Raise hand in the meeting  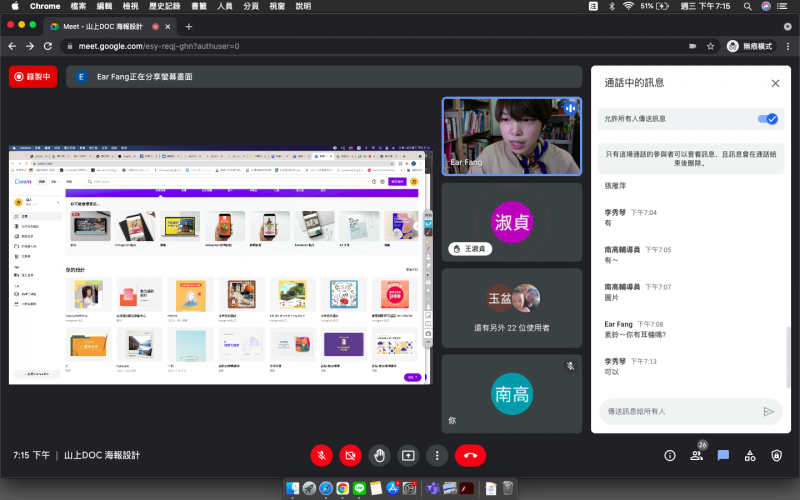(379, 456)
